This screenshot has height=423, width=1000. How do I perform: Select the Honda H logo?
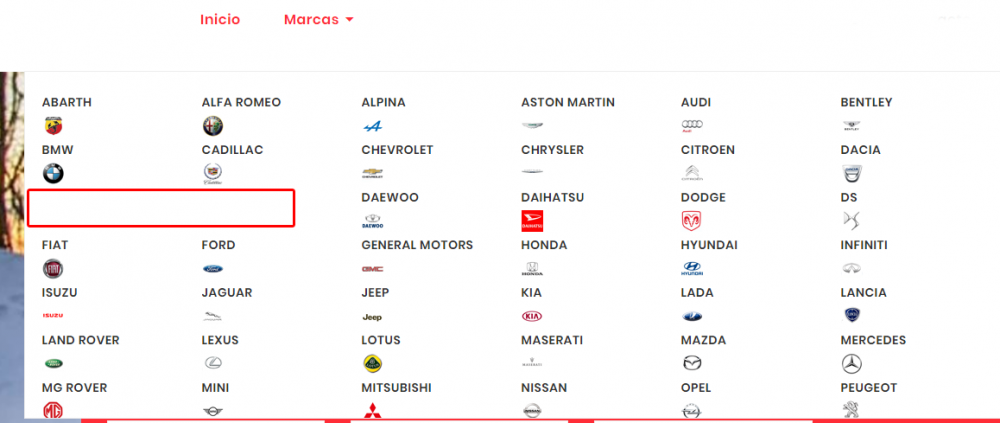[x=532, y=269]
